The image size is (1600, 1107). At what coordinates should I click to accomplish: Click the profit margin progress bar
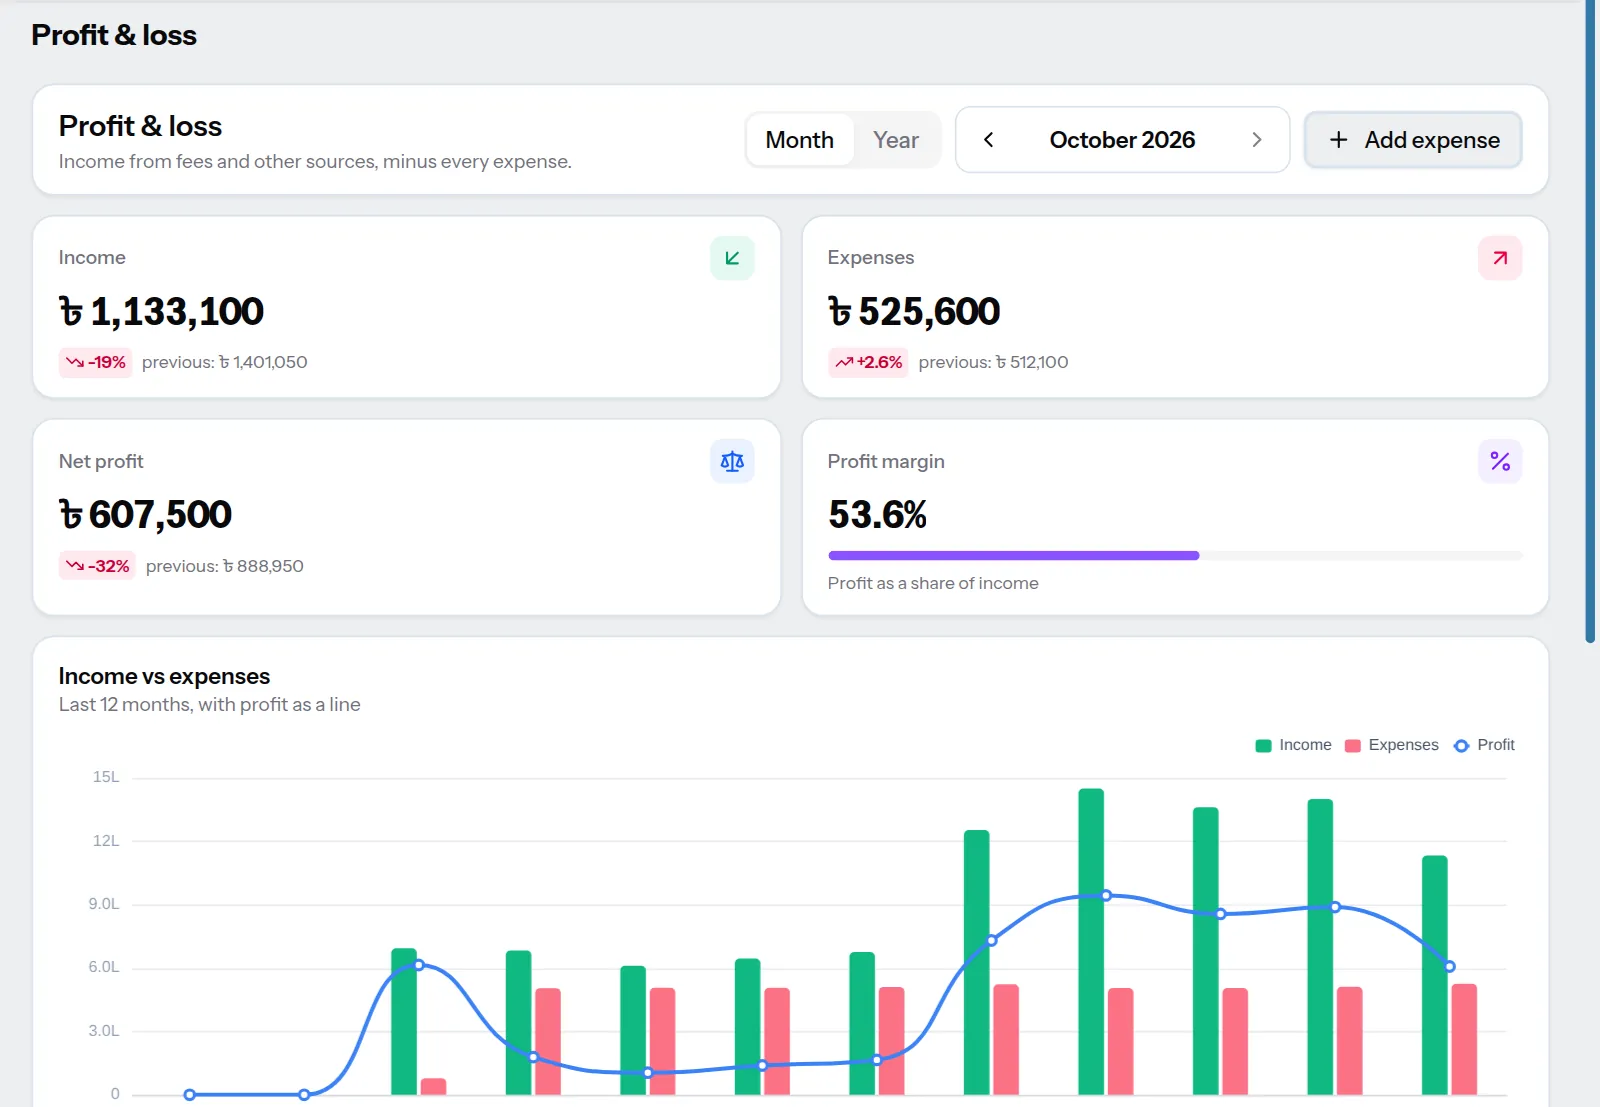[1175, 555]
